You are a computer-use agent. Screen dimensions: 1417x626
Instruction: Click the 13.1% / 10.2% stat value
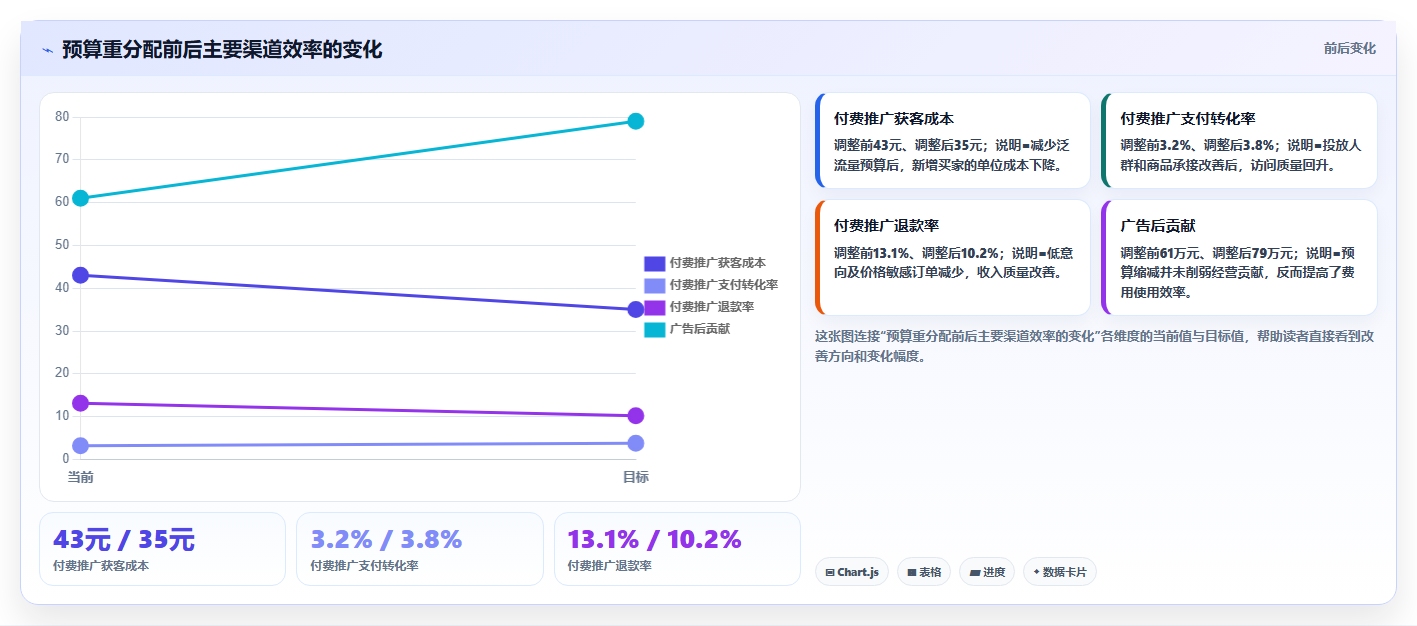654,540
